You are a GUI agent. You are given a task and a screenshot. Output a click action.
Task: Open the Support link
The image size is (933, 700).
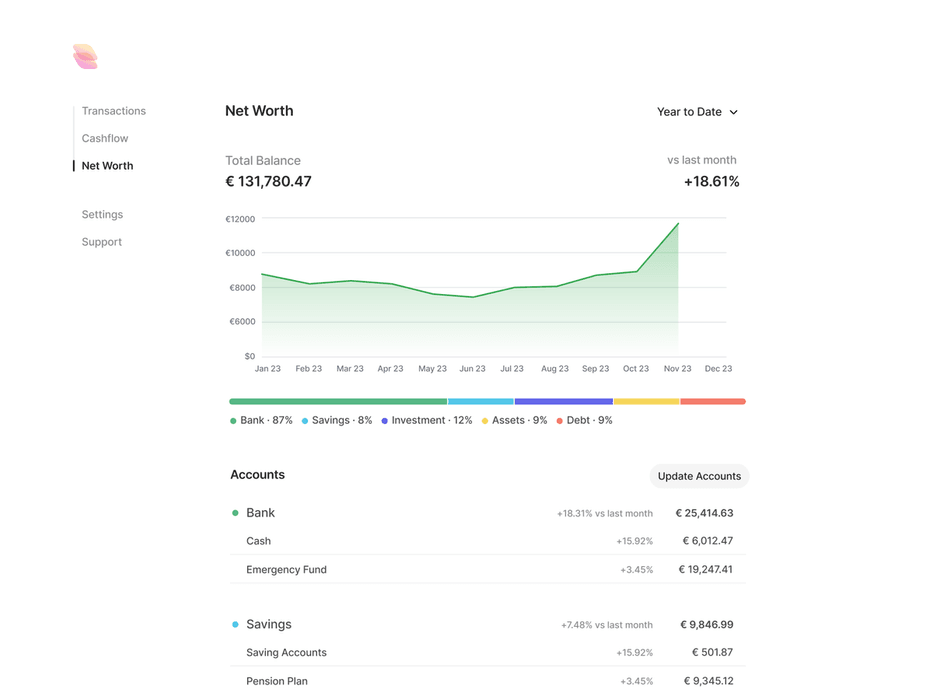pyautogui.click(x=102, y=242)
